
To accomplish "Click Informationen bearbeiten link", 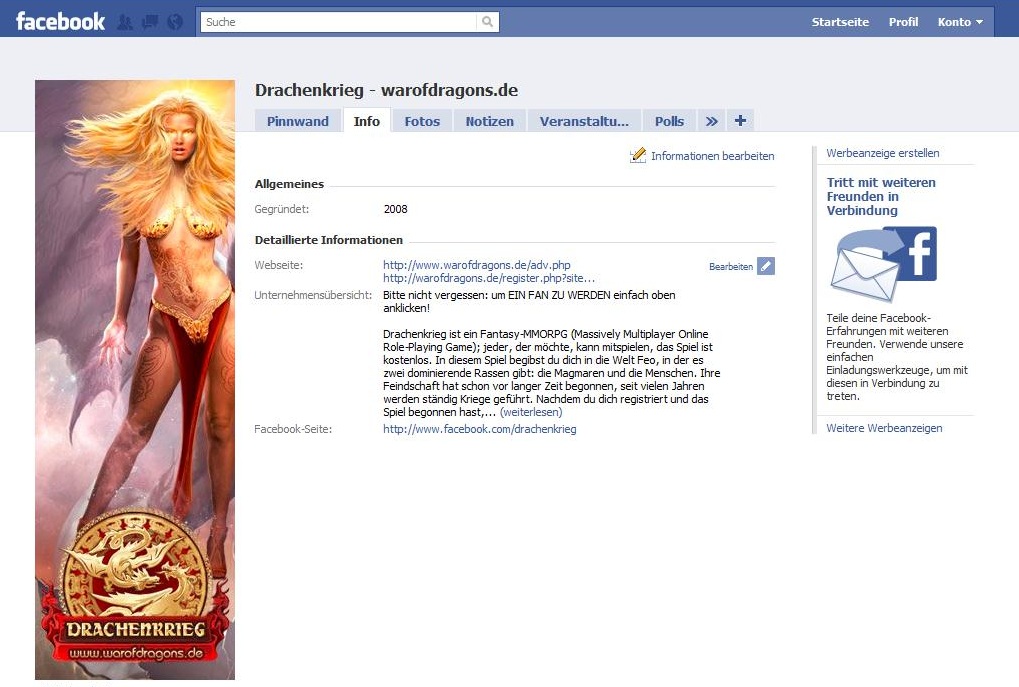I will pos(712,156).
